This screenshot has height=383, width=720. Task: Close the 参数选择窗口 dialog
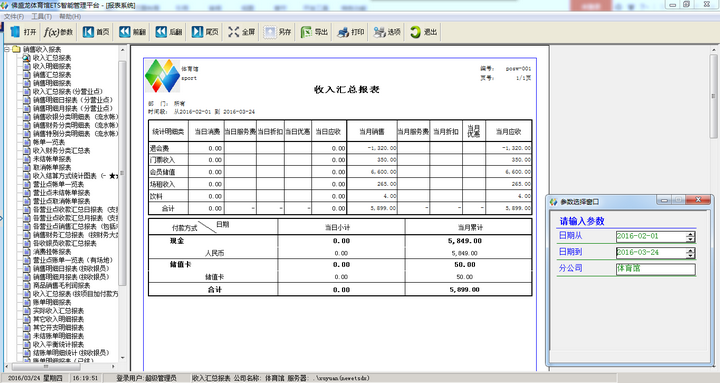coord(698,200)
